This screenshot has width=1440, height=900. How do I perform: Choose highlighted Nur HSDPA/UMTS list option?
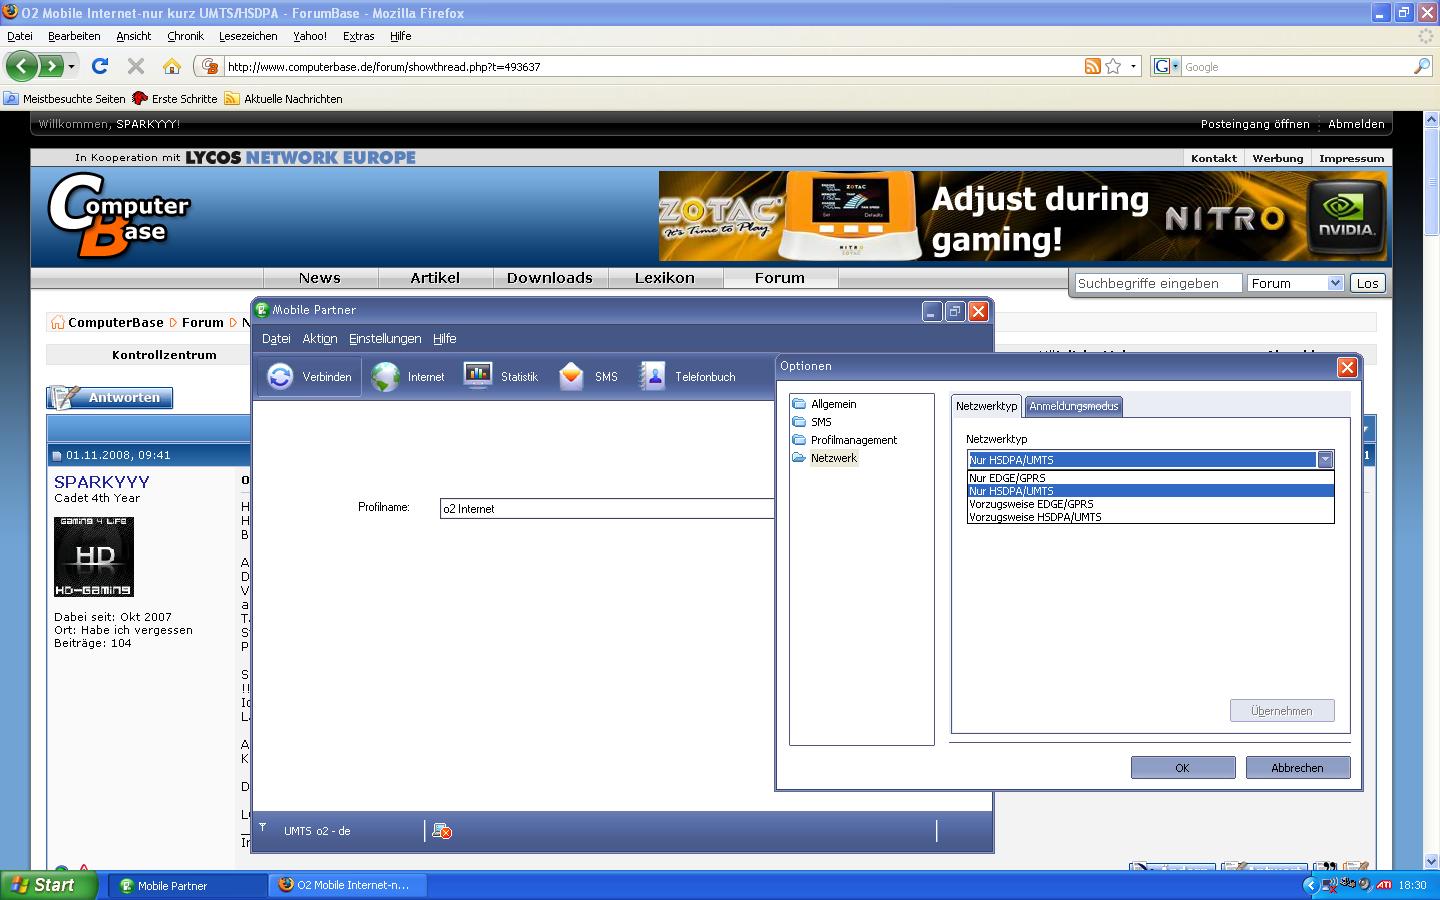point(1150,491)
